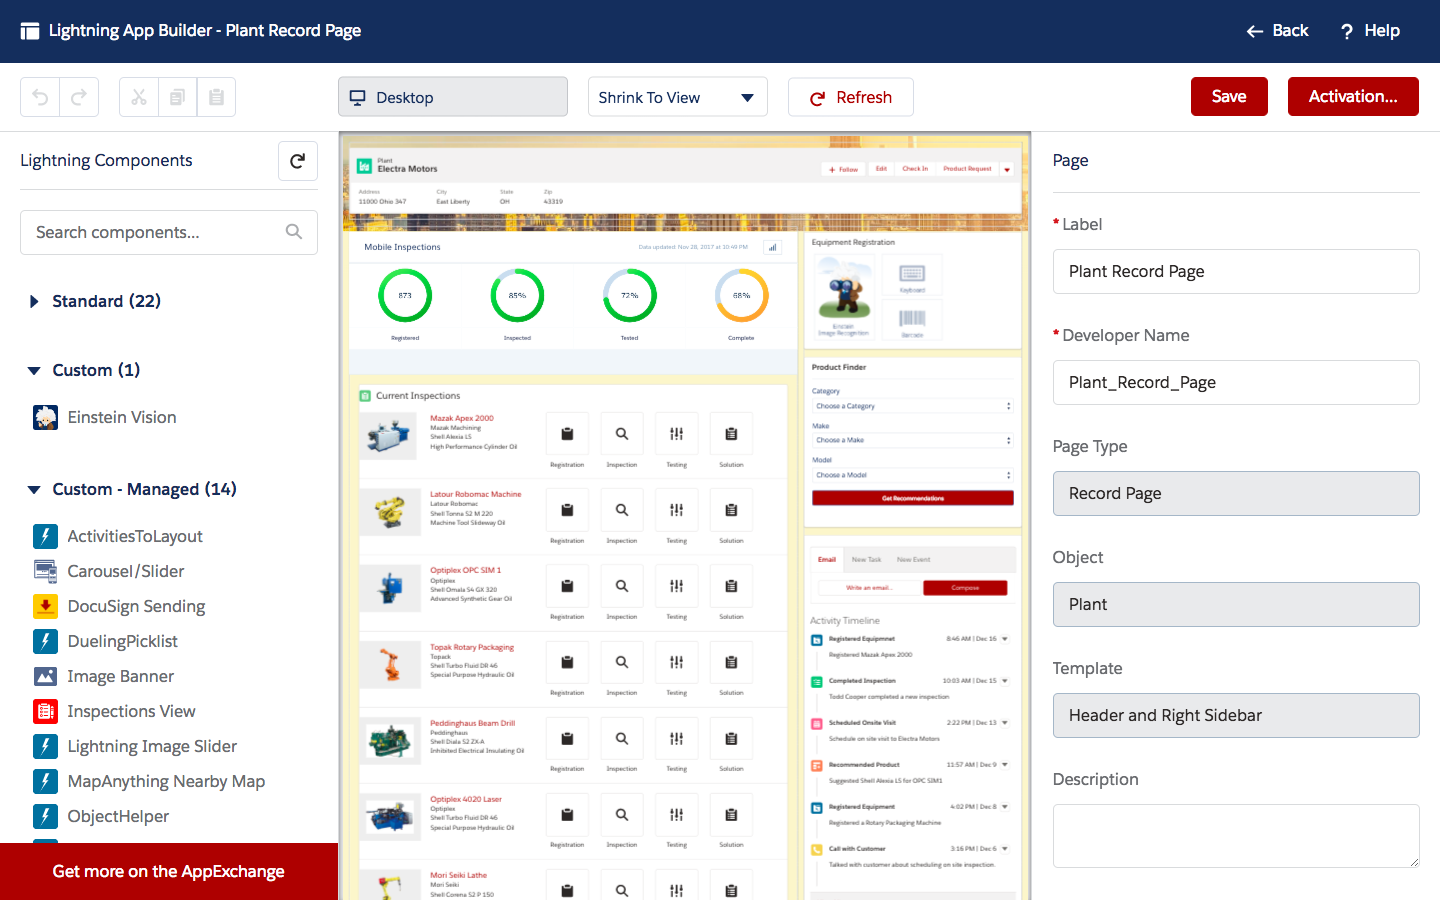Select the Image Banner icon
Viewport: 1440px width, 900px height.
pyautogui.click(x=45, y=676)
